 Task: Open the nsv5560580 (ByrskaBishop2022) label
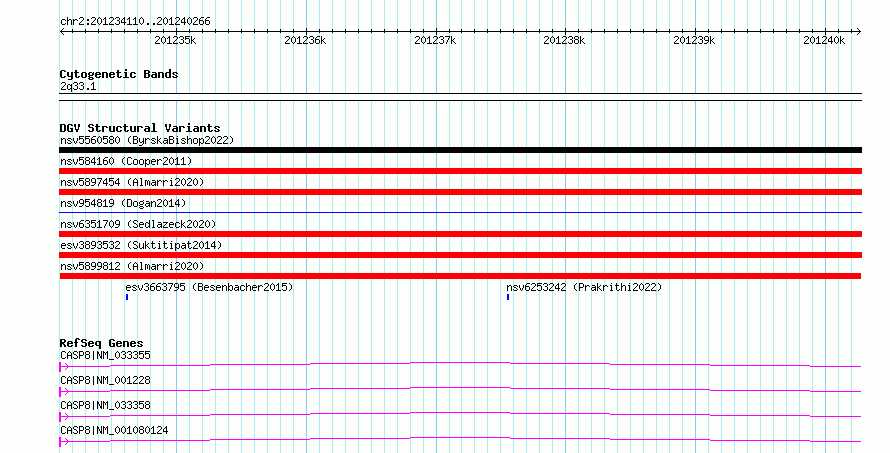147,140
